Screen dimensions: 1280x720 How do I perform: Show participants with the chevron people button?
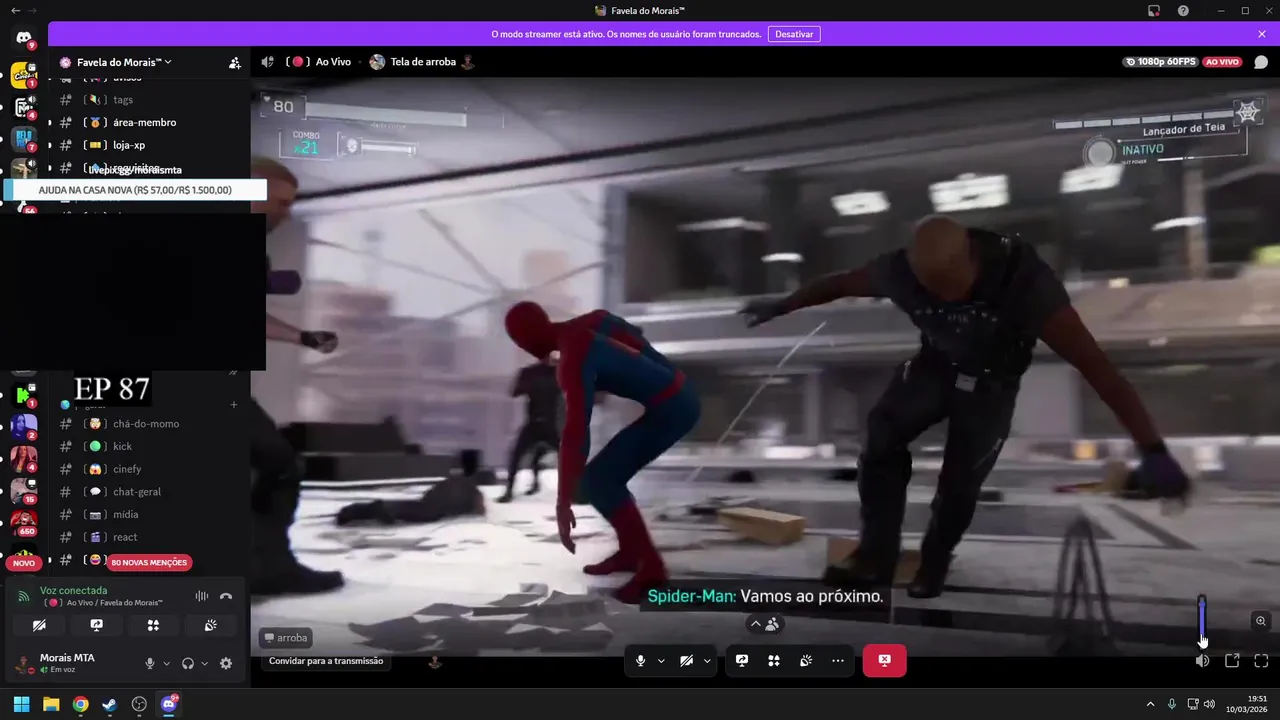765,624
